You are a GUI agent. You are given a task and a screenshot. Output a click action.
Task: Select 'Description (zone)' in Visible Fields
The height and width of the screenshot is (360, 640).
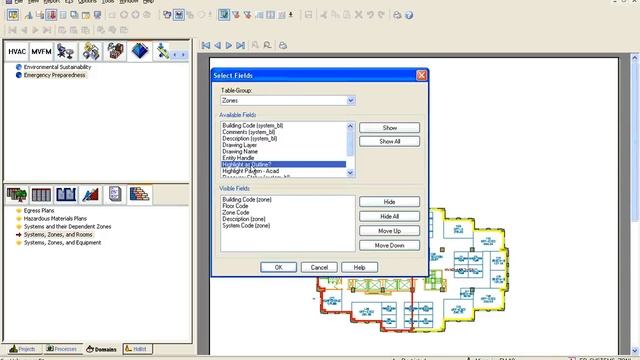(244, 219)
